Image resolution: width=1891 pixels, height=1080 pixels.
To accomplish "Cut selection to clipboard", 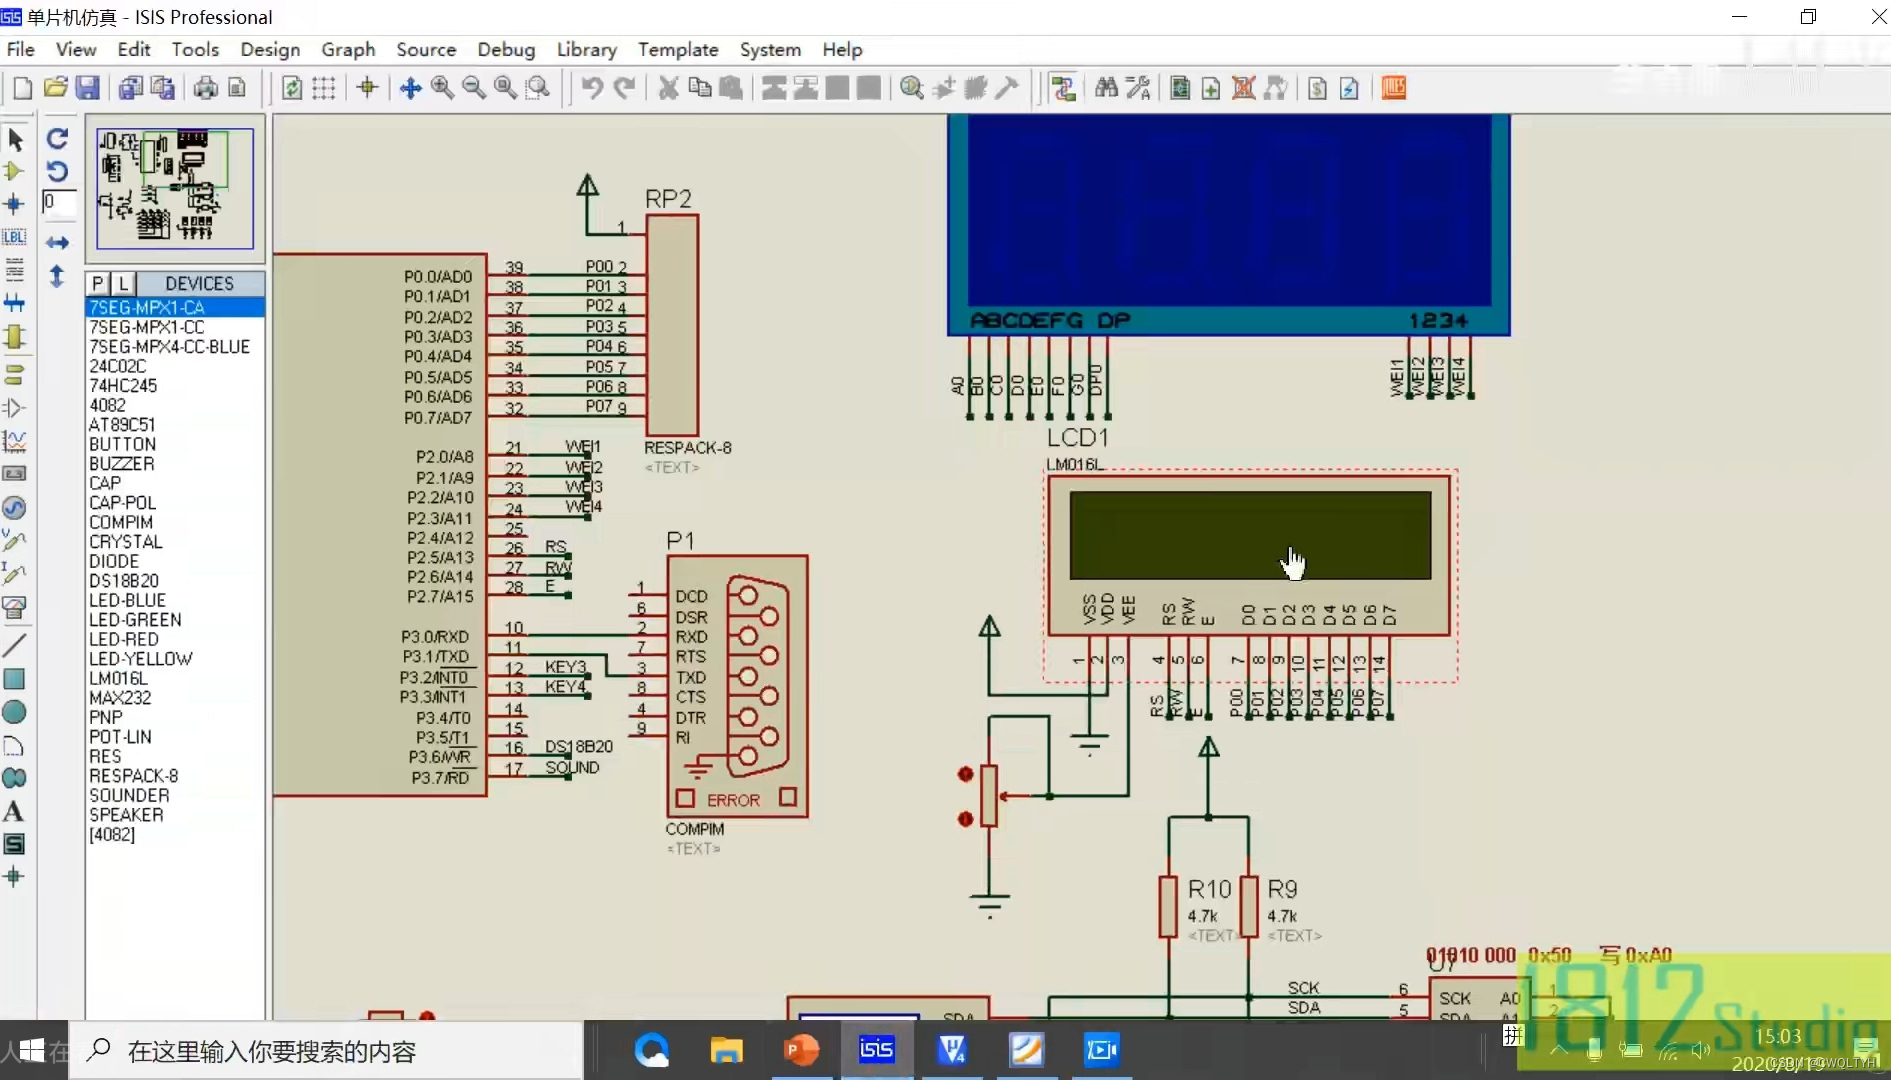I will click(668, 88).
